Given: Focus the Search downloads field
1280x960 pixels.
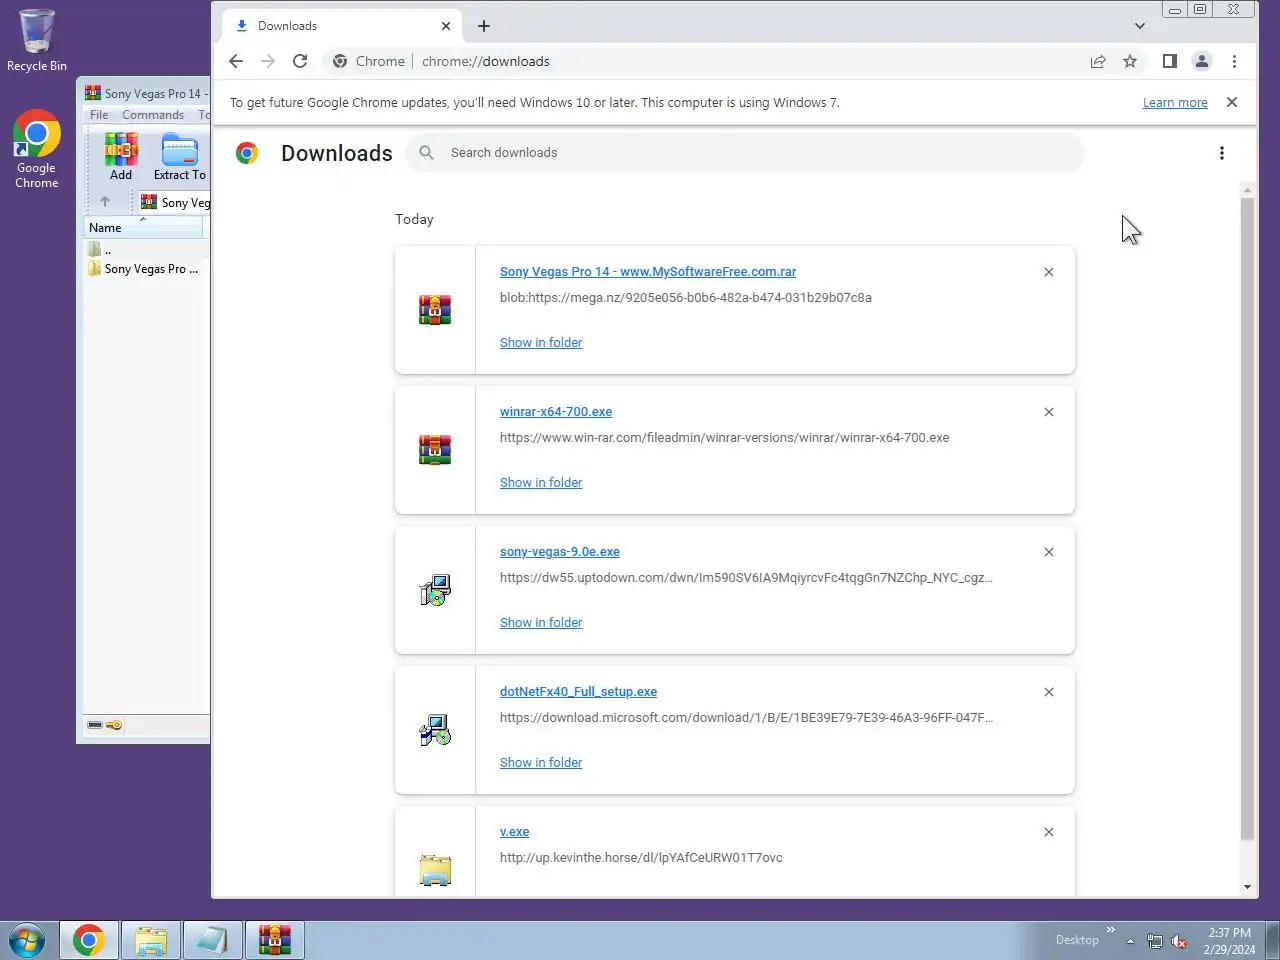Looking at the screenshot, I should 745,153.
